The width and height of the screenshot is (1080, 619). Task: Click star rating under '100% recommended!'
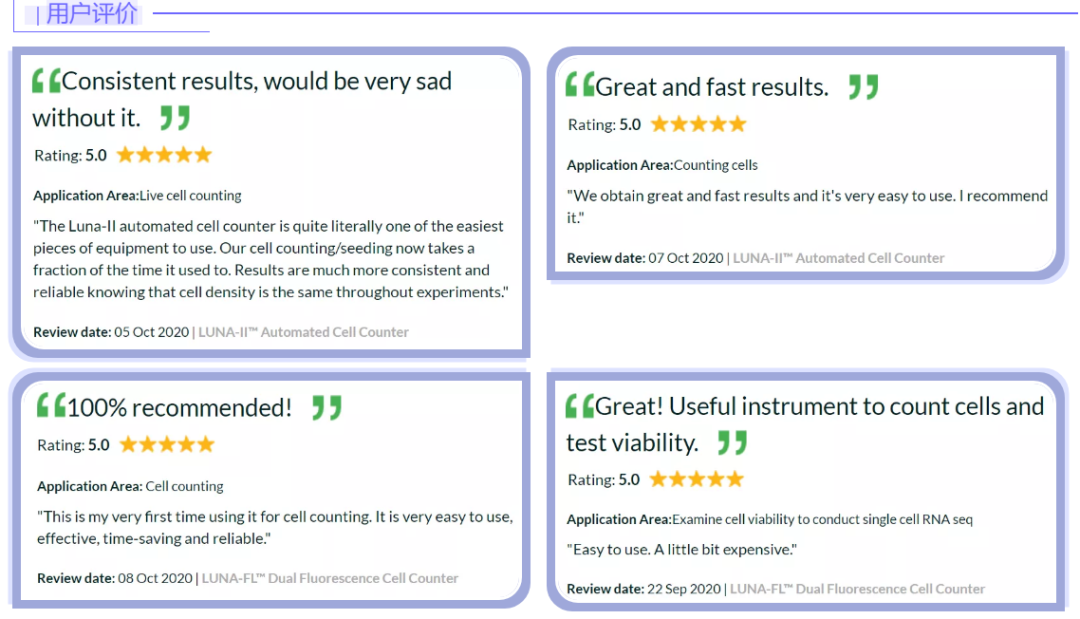(x=167, y=445)
